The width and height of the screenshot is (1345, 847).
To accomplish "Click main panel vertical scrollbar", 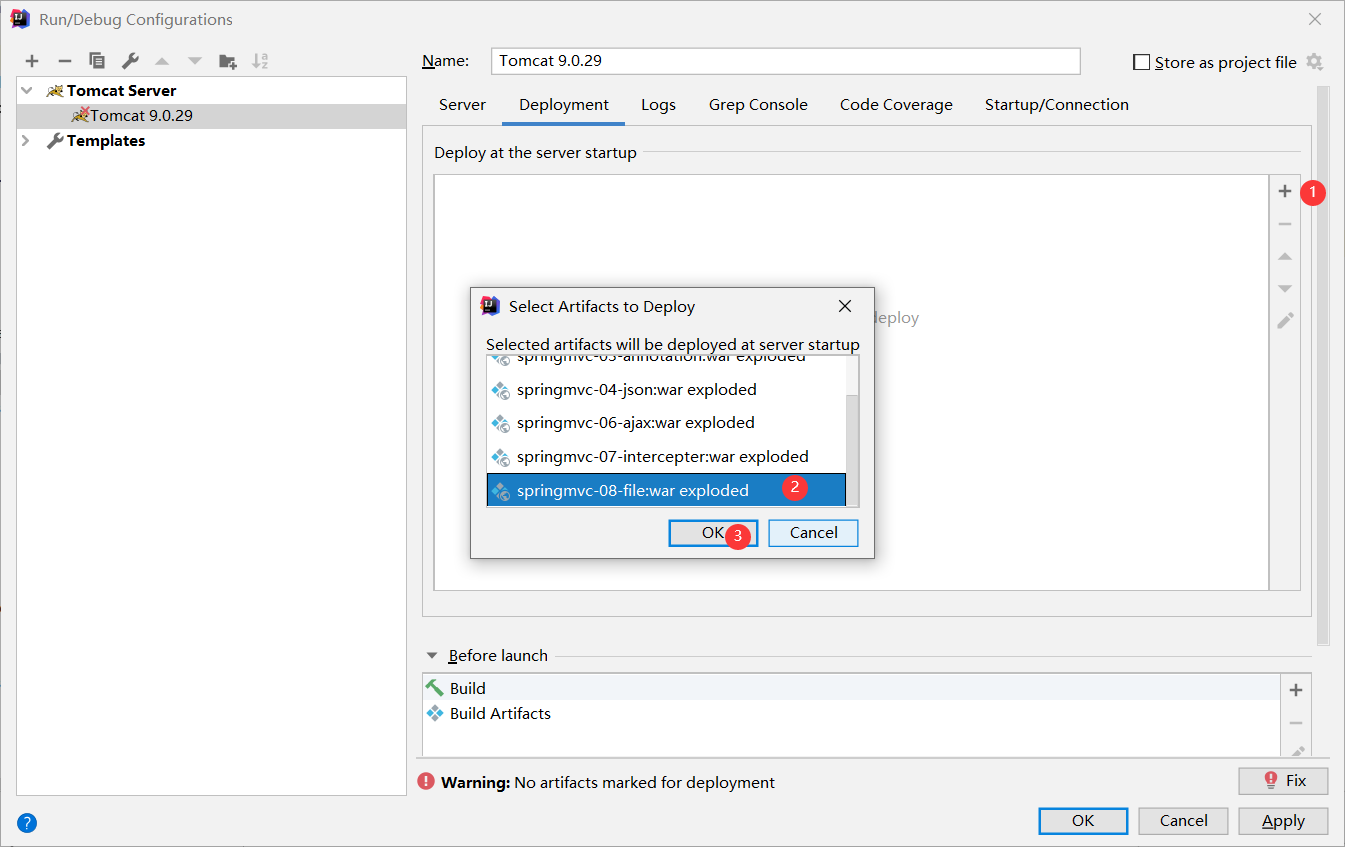I will pyautogui.click(x=1323, y=364).
